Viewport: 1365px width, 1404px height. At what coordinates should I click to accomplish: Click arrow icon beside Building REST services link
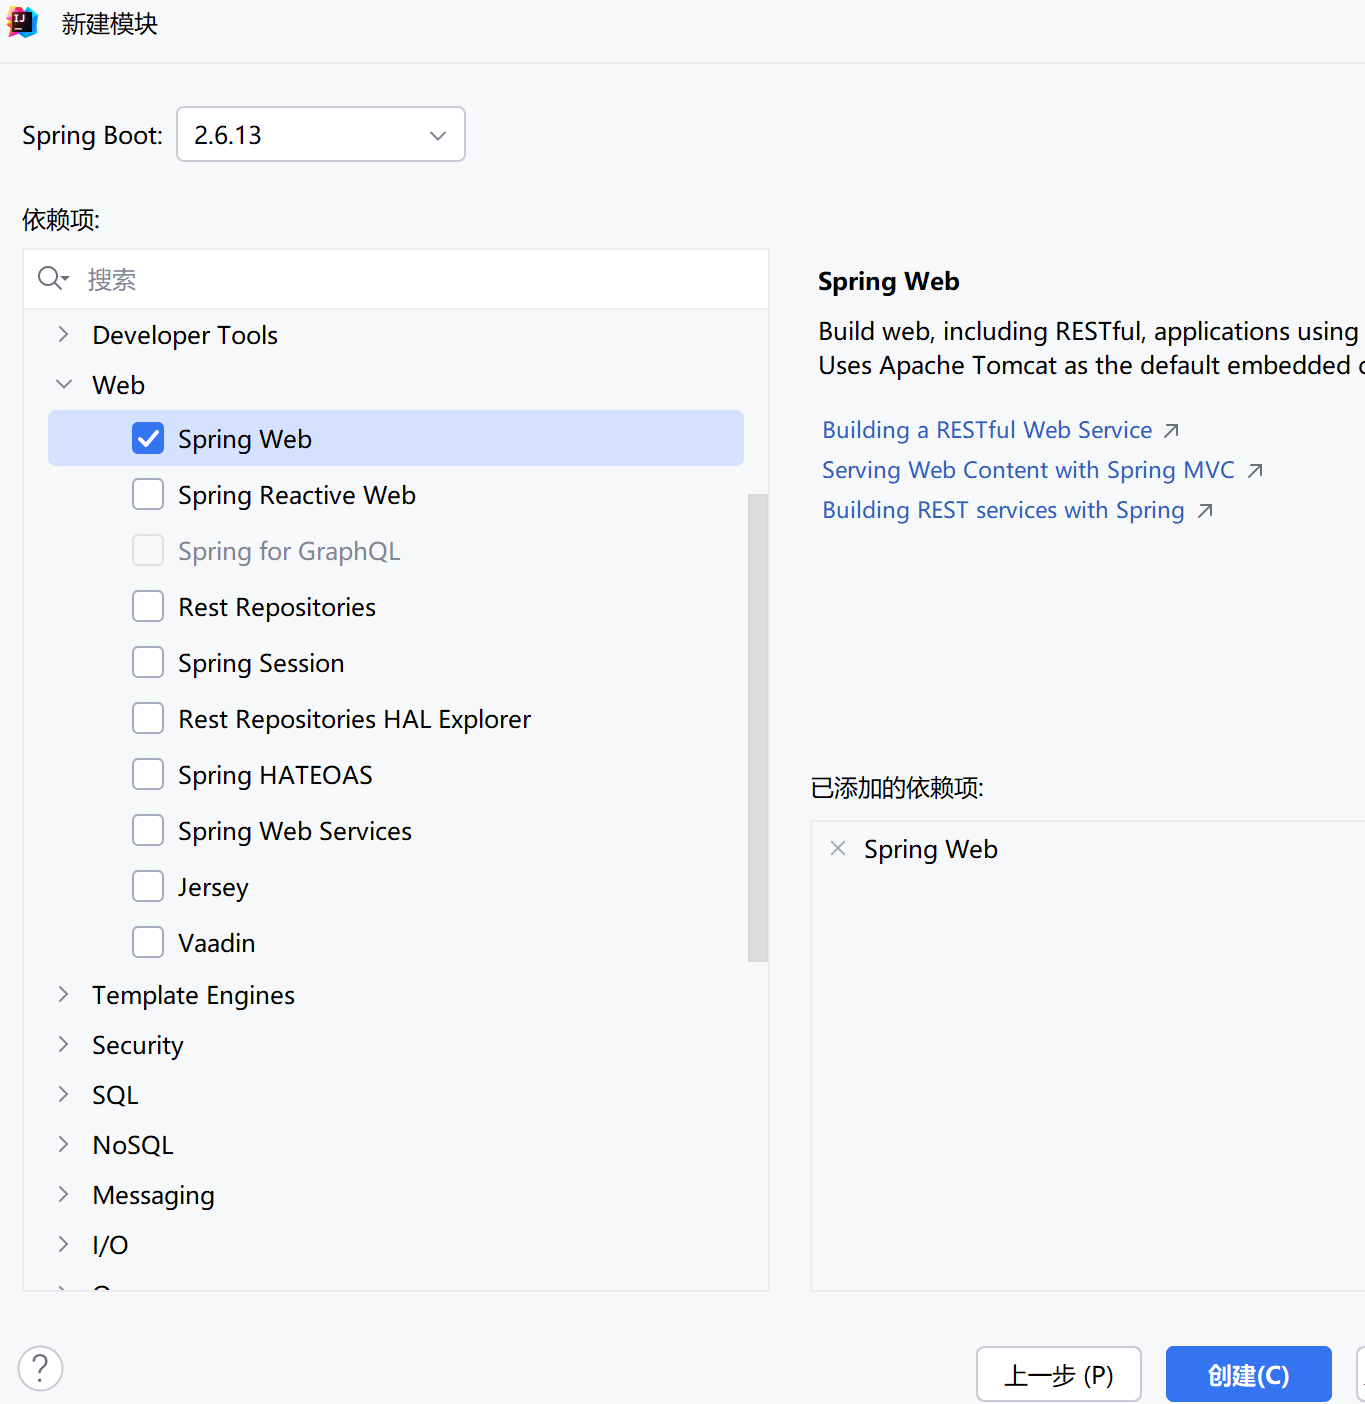(x=1205, y=511)
